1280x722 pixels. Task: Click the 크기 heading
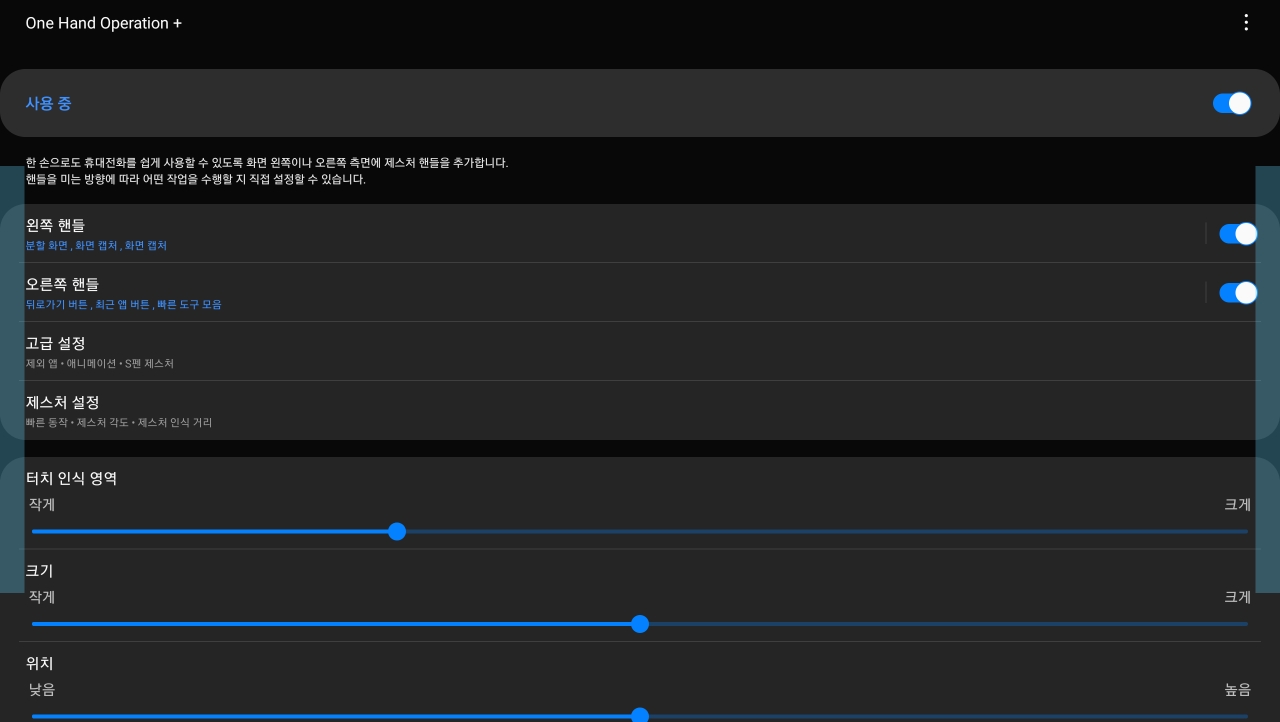click(x=40, y=571)
